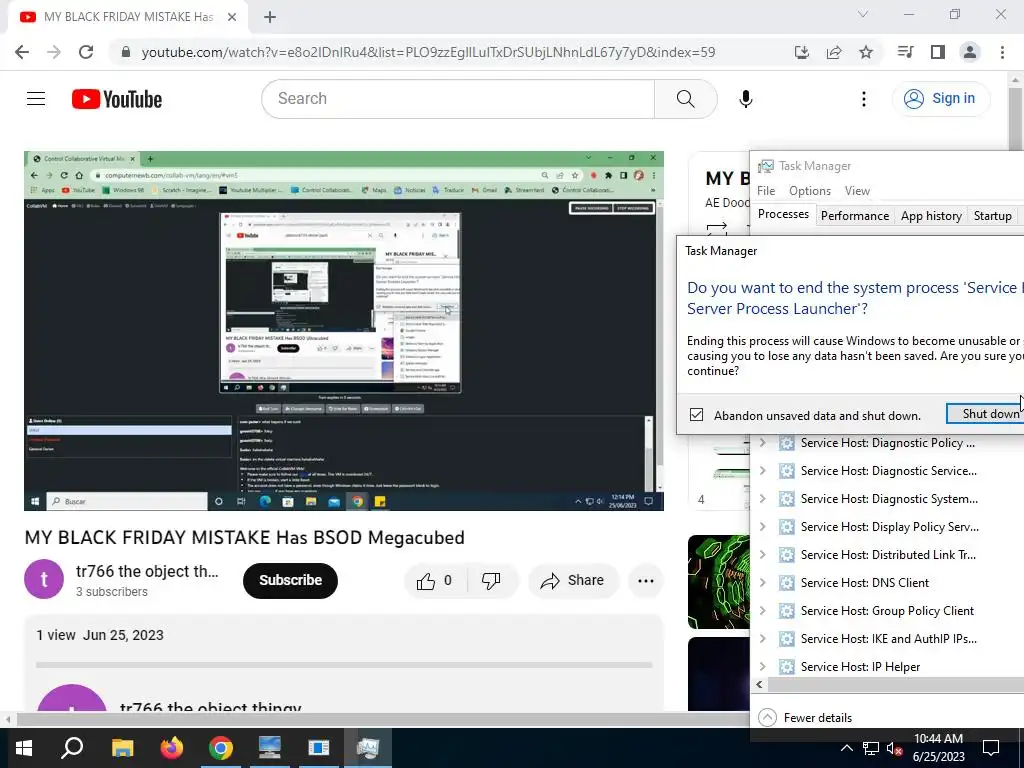
Task: Reload the page in Chrome
Action: tap(86, 52)
